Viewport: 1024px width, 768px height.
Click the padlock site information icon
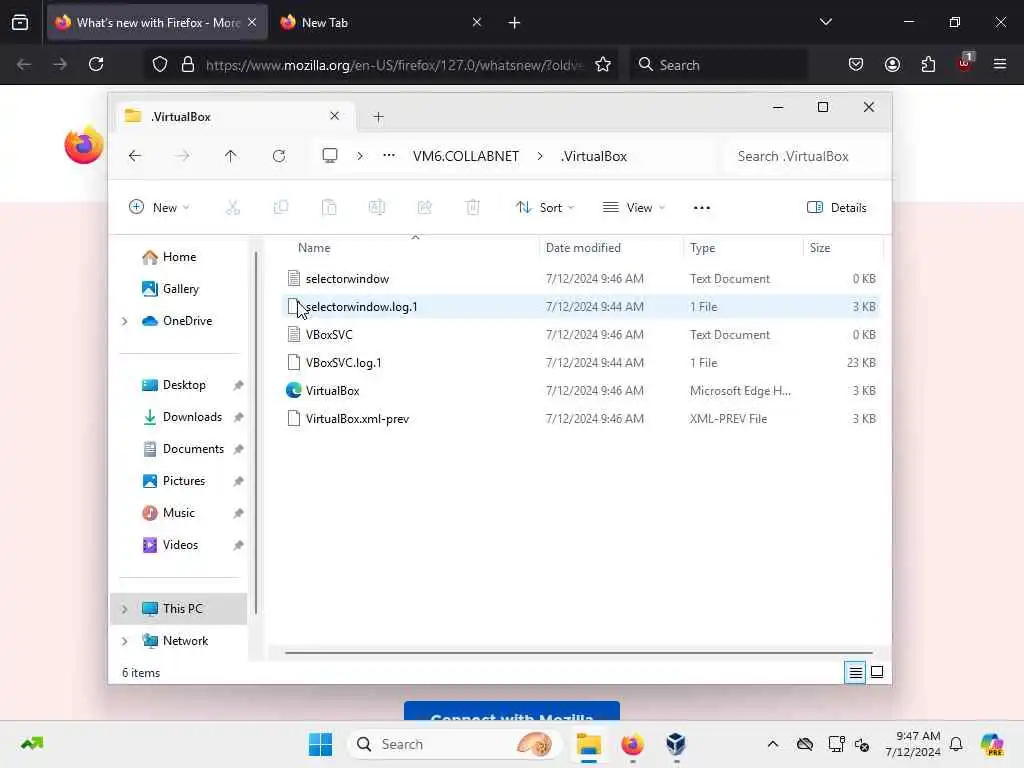coord(187,64)
